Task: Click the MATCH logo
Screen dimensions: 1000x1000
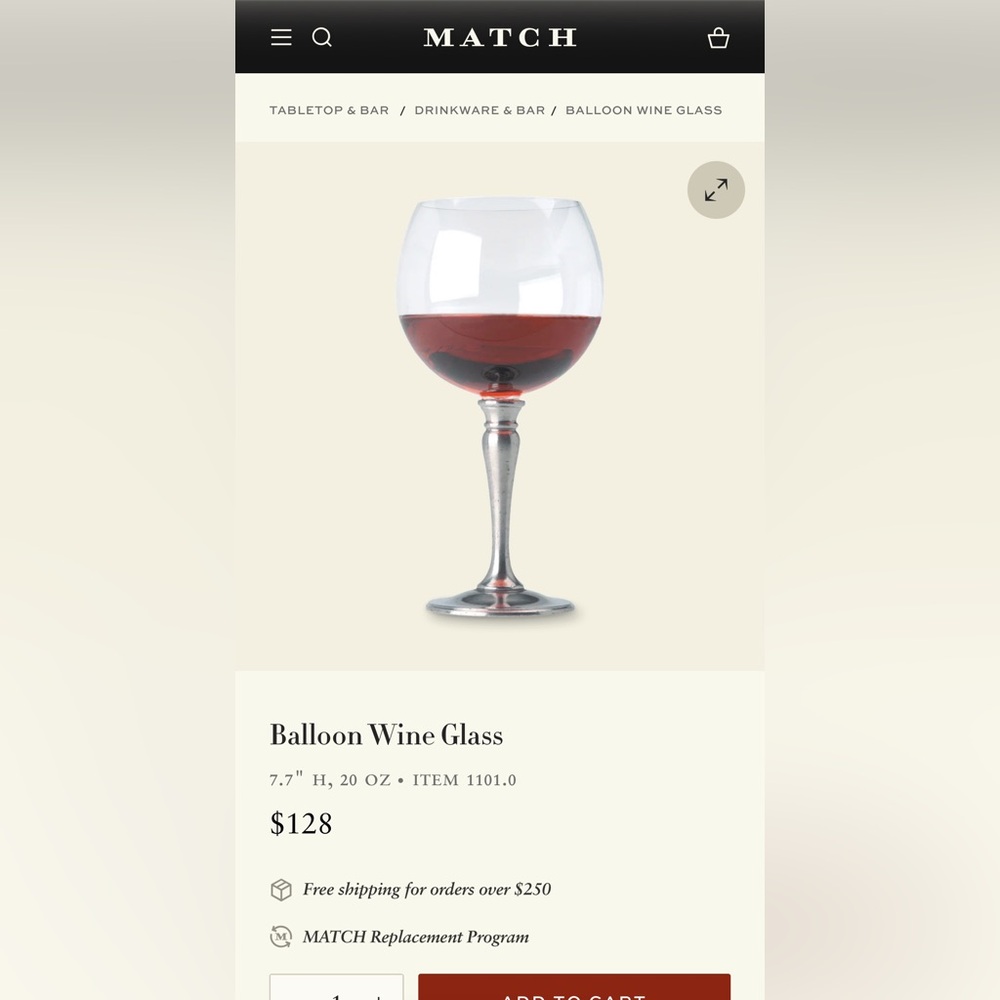Action: coord(500,37)
